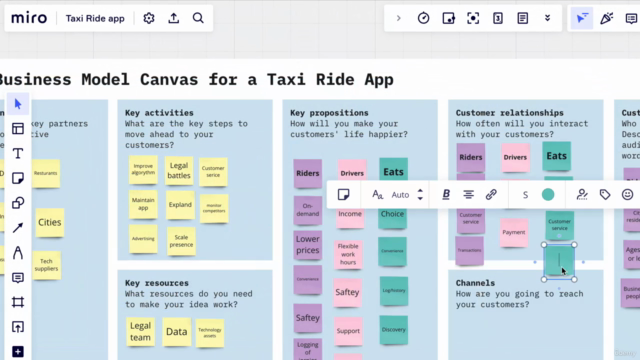Adjust the Auto font size stepper
Viewport: 640px width, 360px height.
[420, 195]
